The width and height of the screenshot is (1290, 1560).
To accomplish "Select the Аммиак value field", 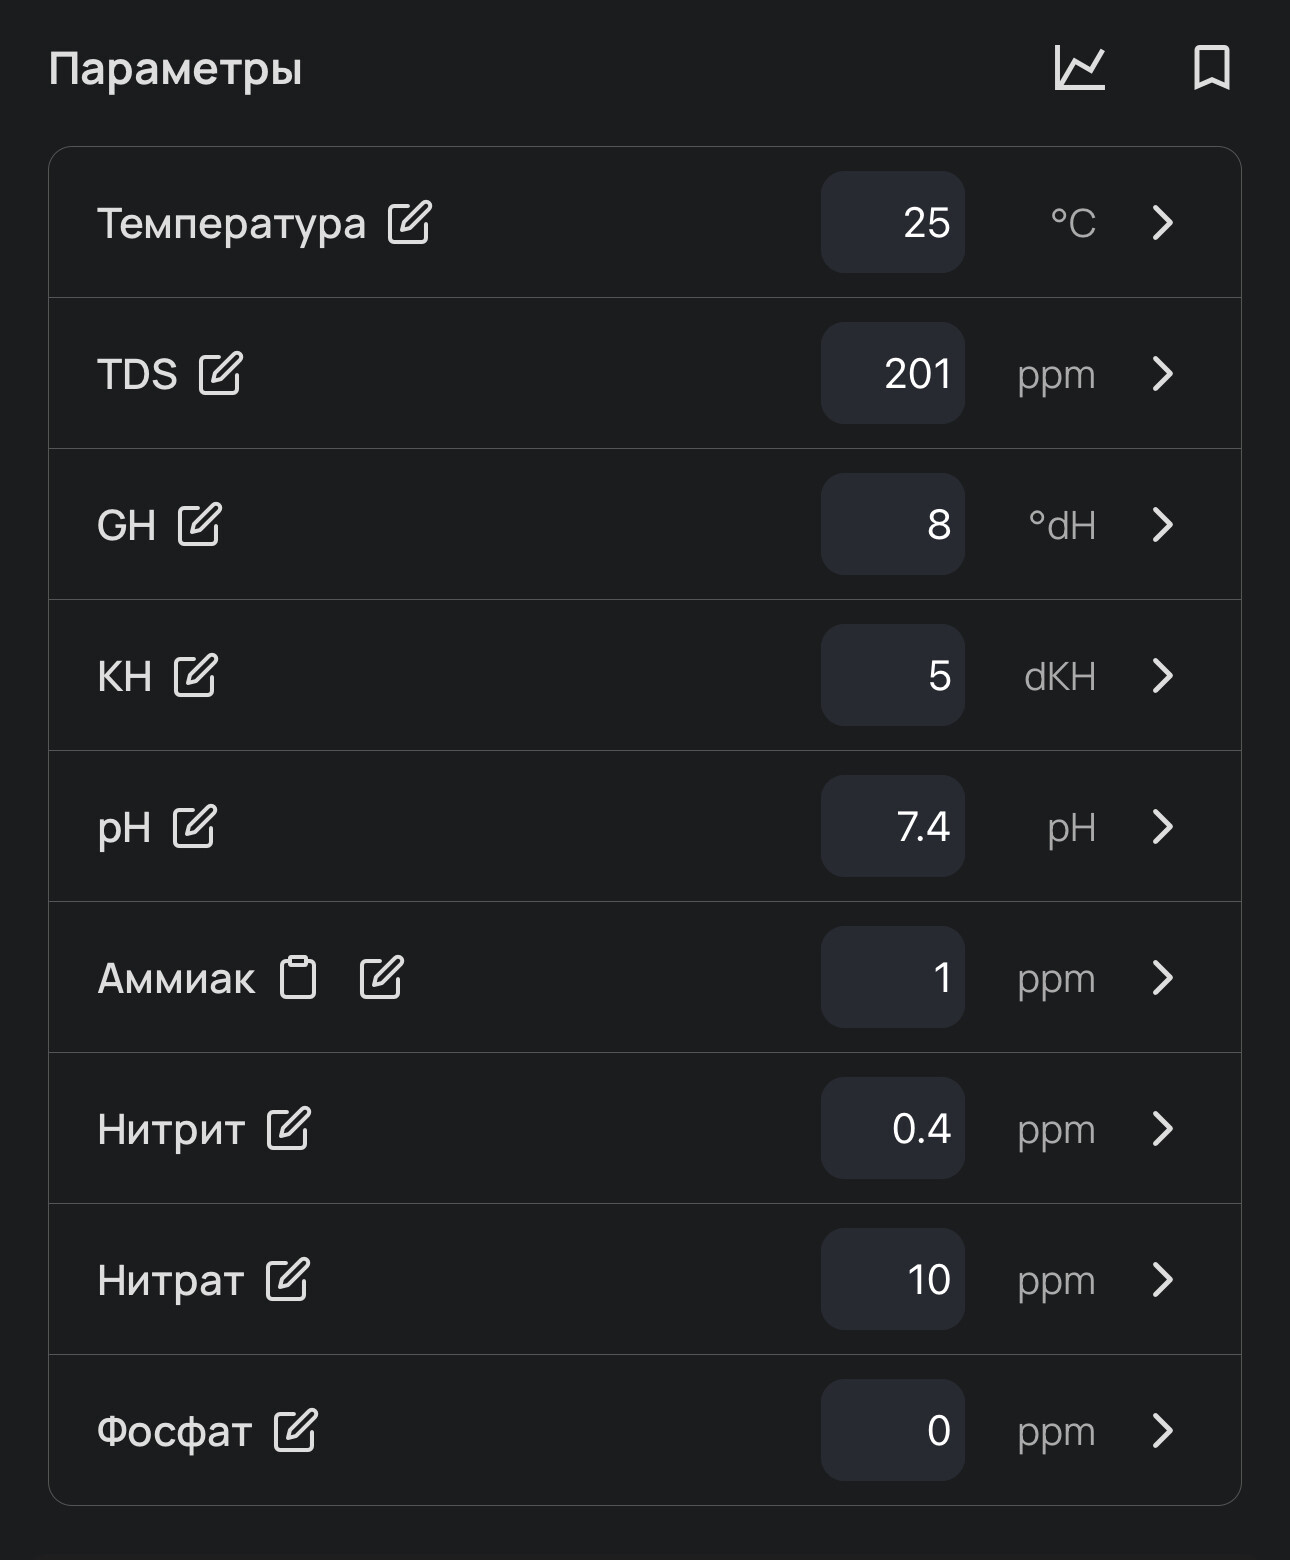I will [x=893, y=977].
